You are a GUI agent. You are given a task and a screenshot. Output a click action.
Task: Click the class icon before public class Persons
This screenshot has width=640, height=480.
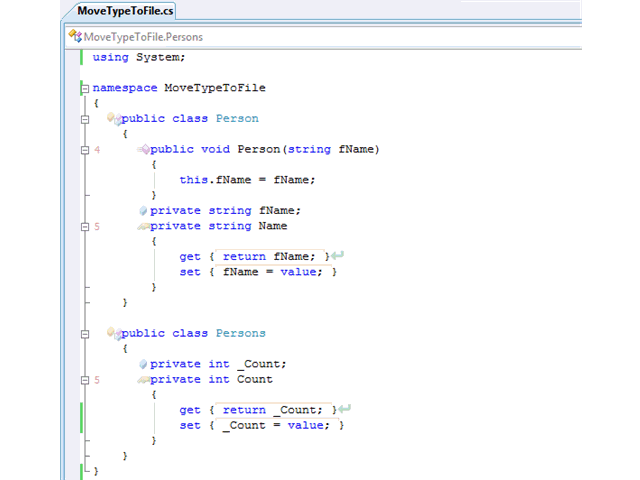pyautogui.click(x=114, y=333)
